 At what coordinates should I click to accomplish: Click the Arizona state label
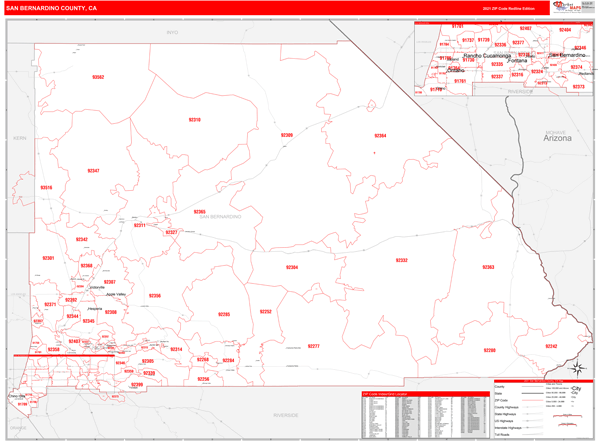[557, 138]
